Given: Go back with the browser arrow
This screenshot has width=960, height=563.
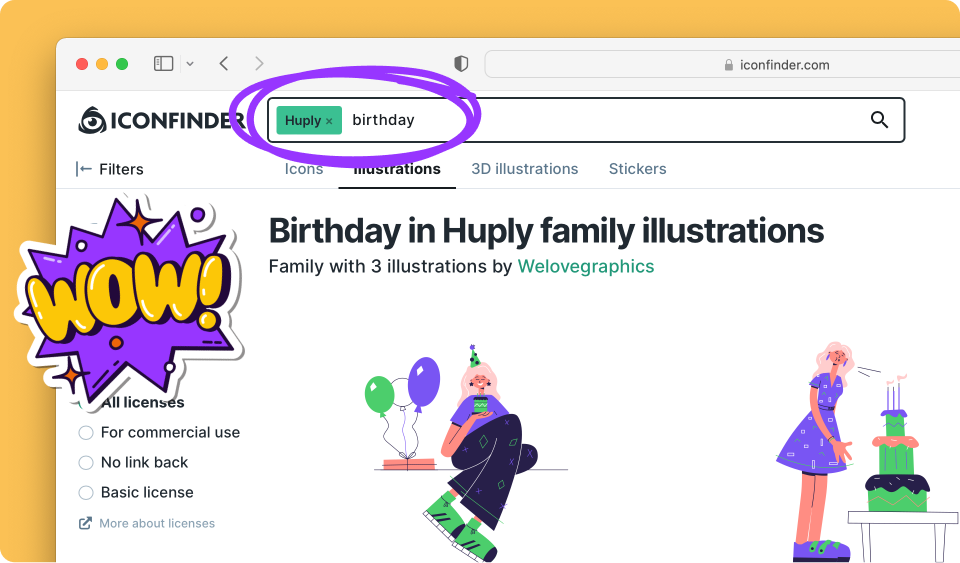Looking at the screenshot, I should (224, 64).
